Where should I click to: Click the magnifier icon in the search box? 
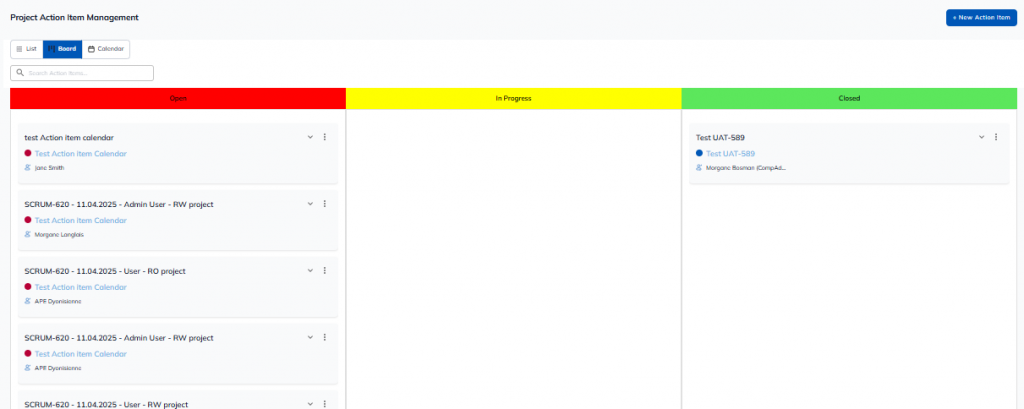tap(20, 73)
